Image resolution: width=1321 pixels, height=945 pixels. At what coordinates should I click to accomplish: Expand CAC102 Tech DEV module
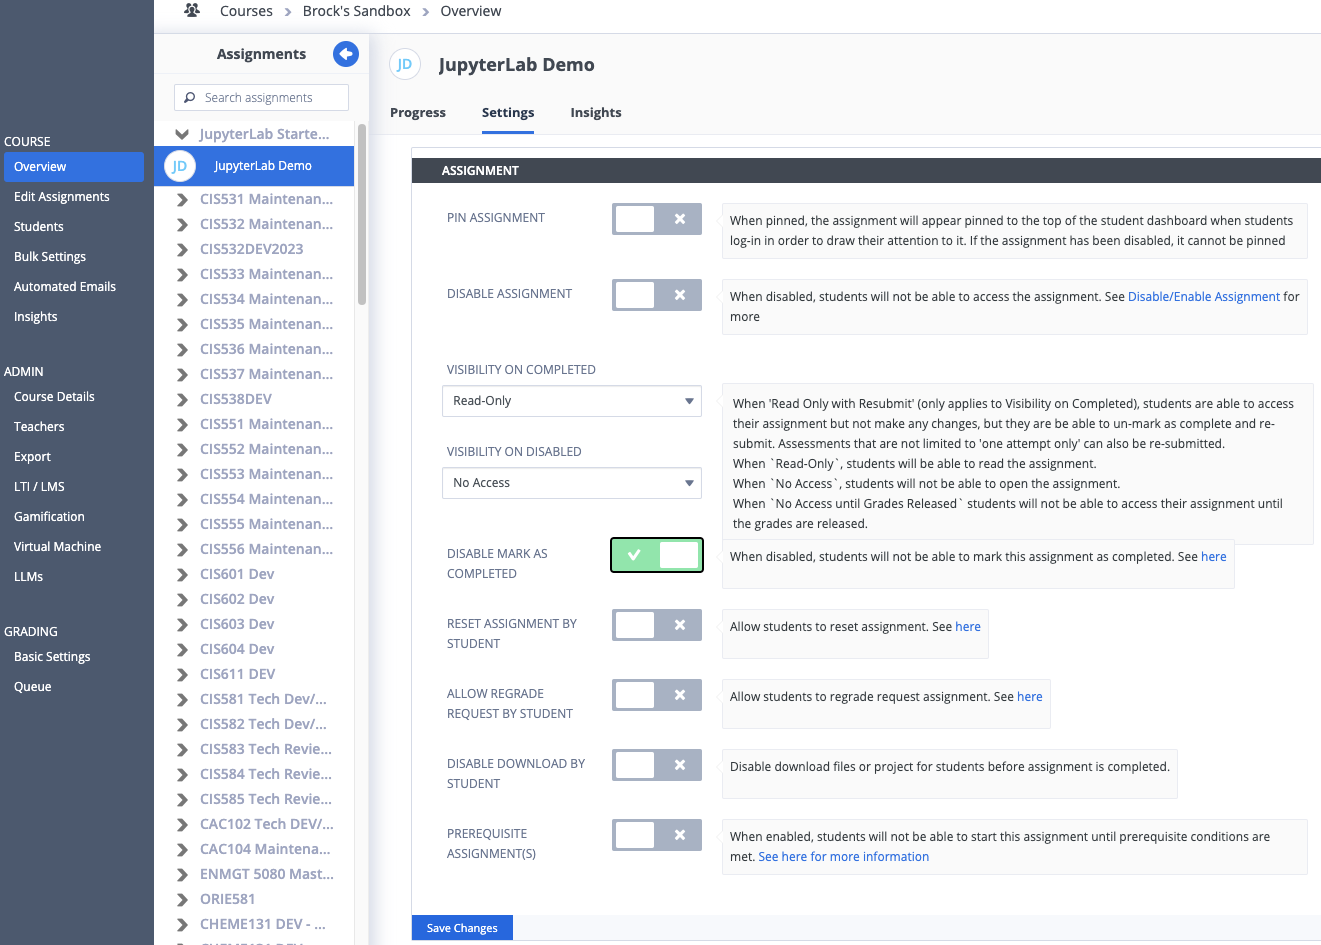[x=182, y=824]
